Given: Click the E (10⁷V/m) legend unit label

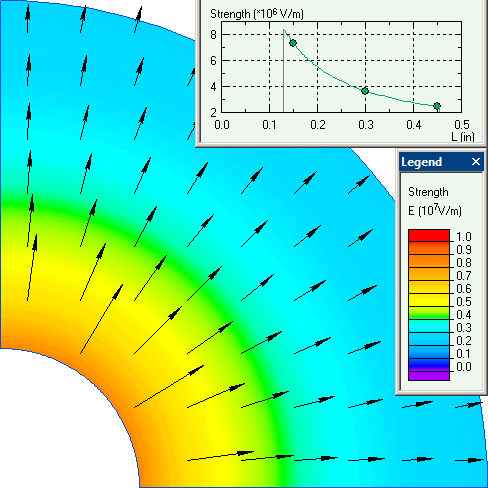Looking at the screenshot, I should (x=435, y=210).
